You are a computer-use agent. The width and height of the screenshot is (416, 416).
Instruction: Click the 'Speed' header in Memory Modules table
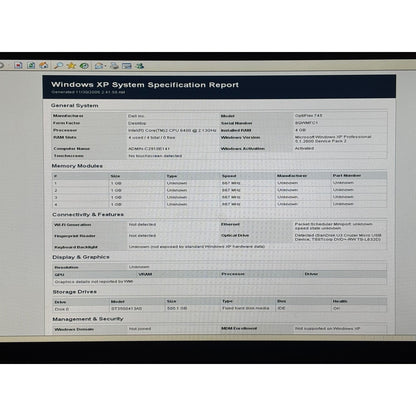coord(229,176)
